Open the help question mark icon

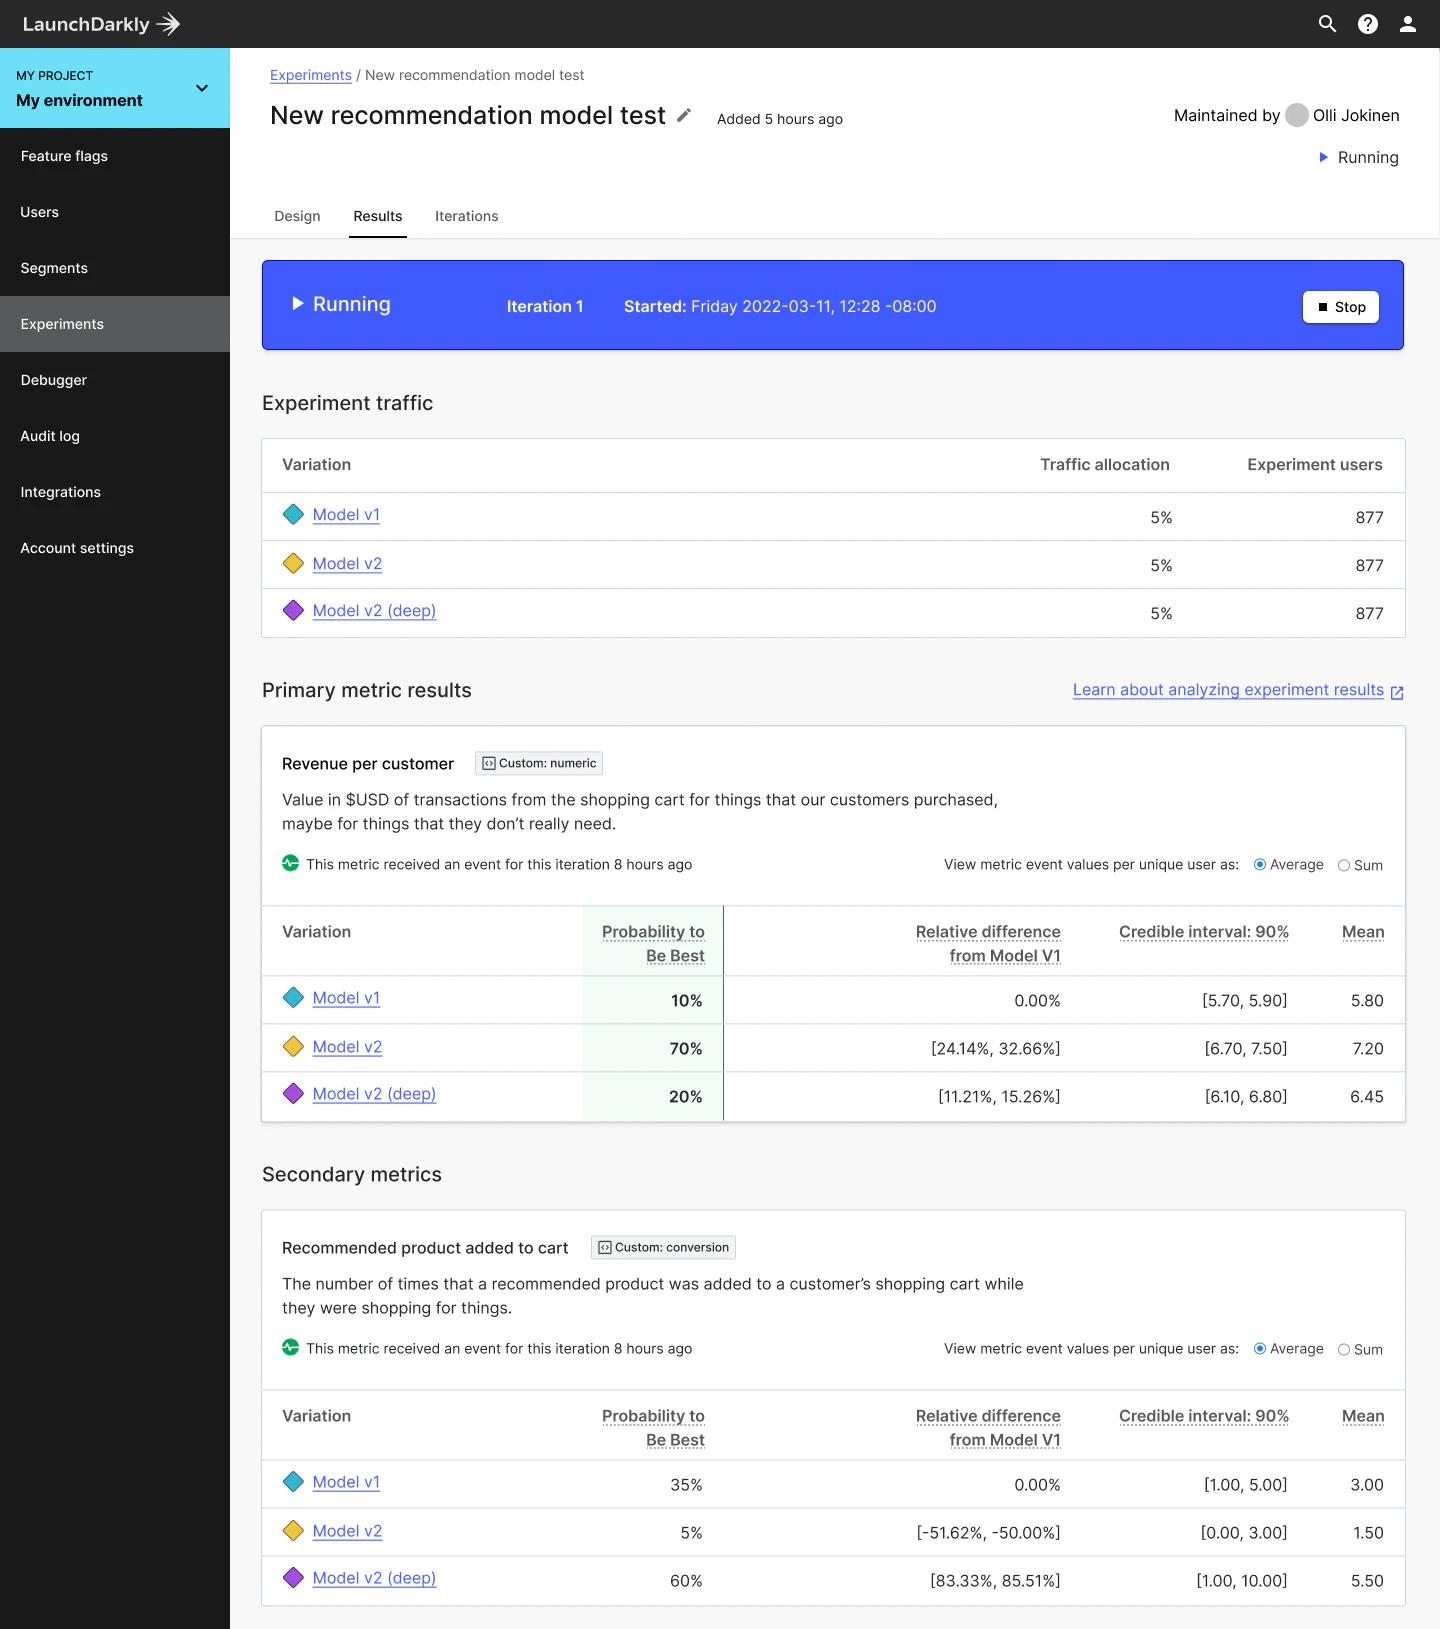coord(1367,24)
